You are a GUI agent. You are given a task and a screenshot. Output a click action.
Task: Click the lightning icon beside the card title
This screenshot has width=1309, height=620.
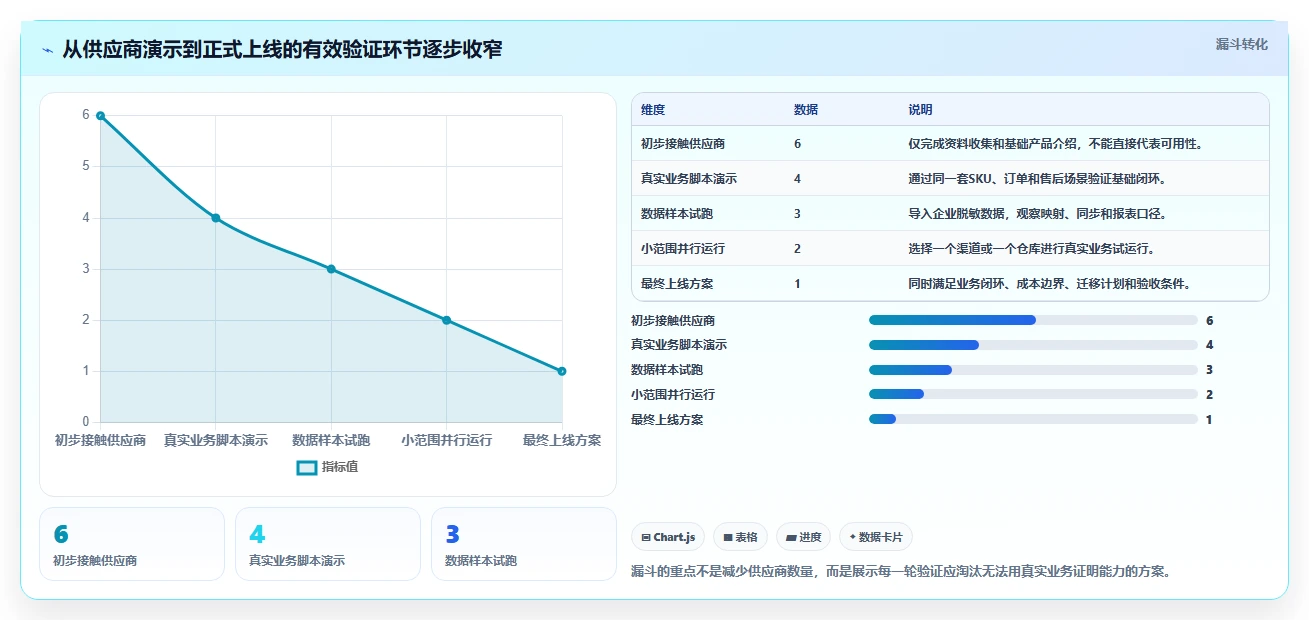47,49
